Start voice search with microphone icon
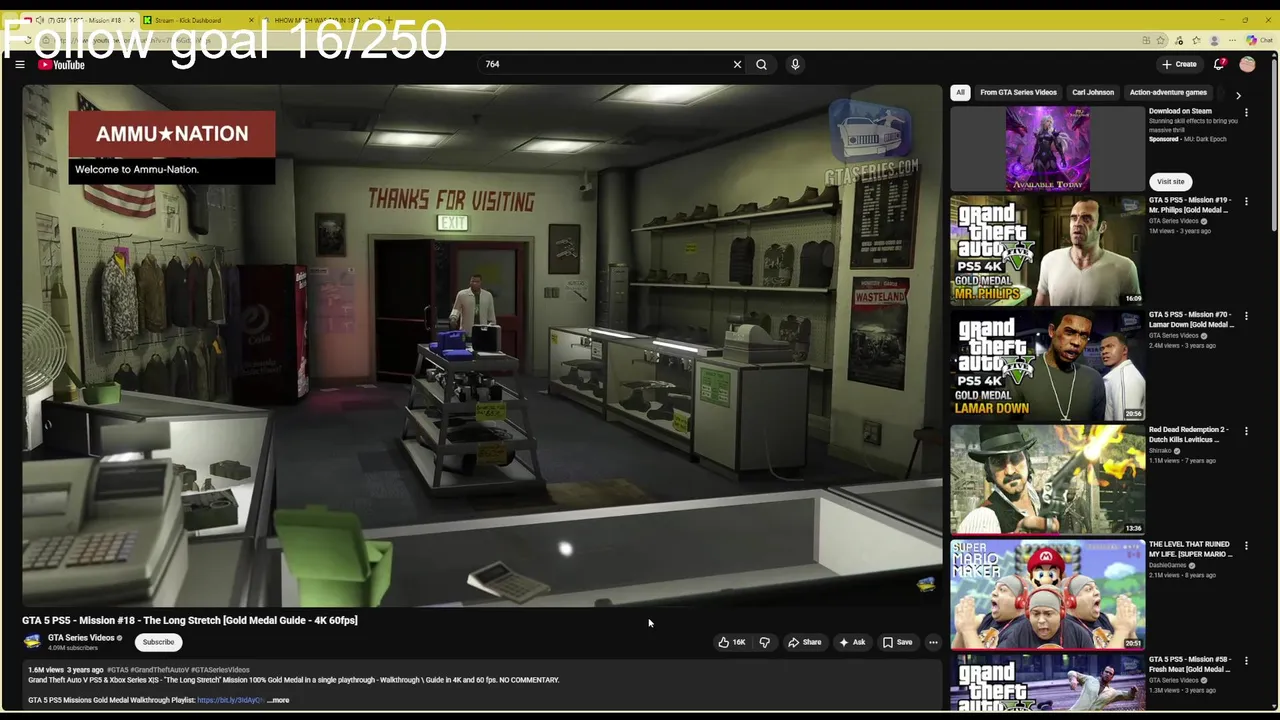This screenshot has height=720, width=1280. pos(795,64)
